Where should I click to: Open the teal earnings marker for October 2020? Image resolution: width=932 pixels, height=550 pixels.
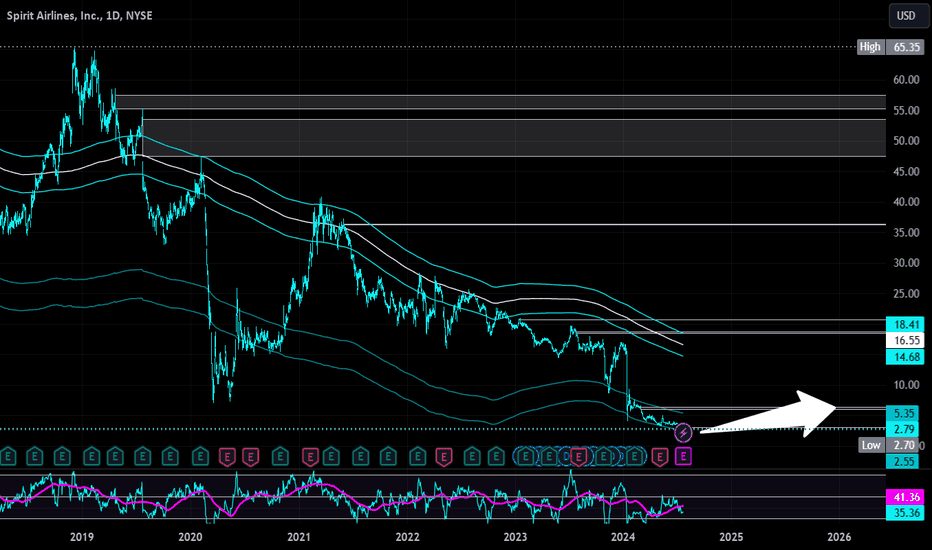pyautogui.click(x=280, y=457)
